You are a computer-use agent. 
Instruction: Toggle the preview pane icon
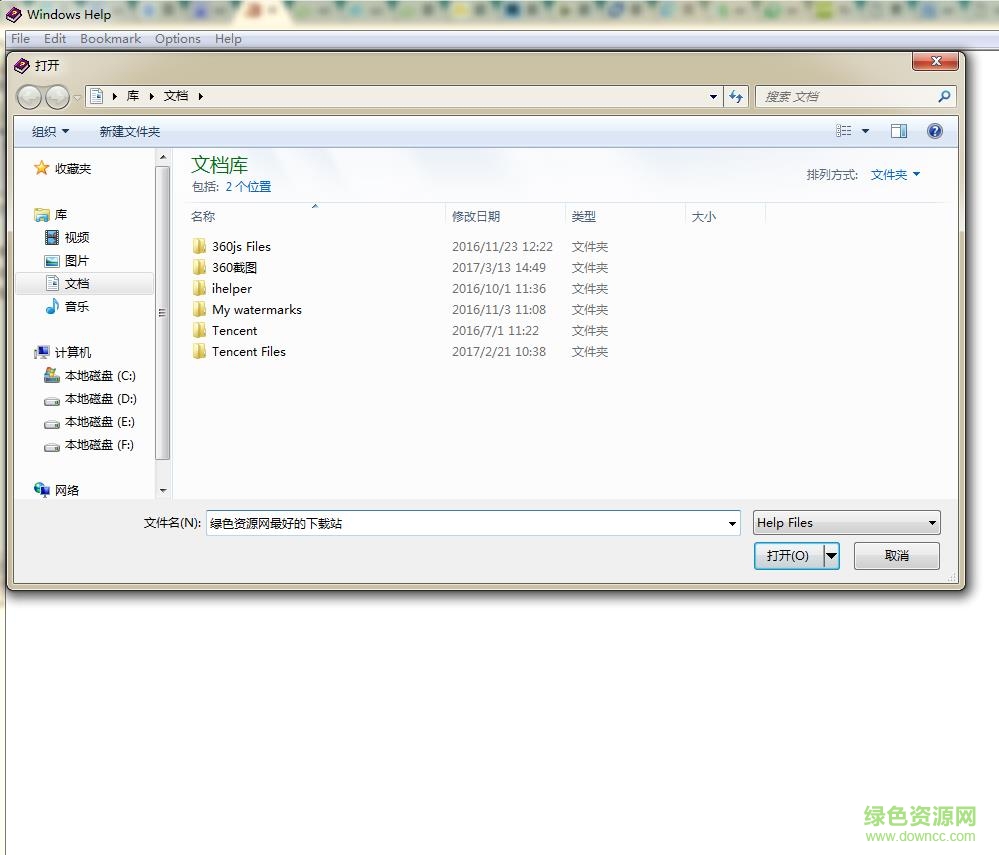[x=898, y=130]
